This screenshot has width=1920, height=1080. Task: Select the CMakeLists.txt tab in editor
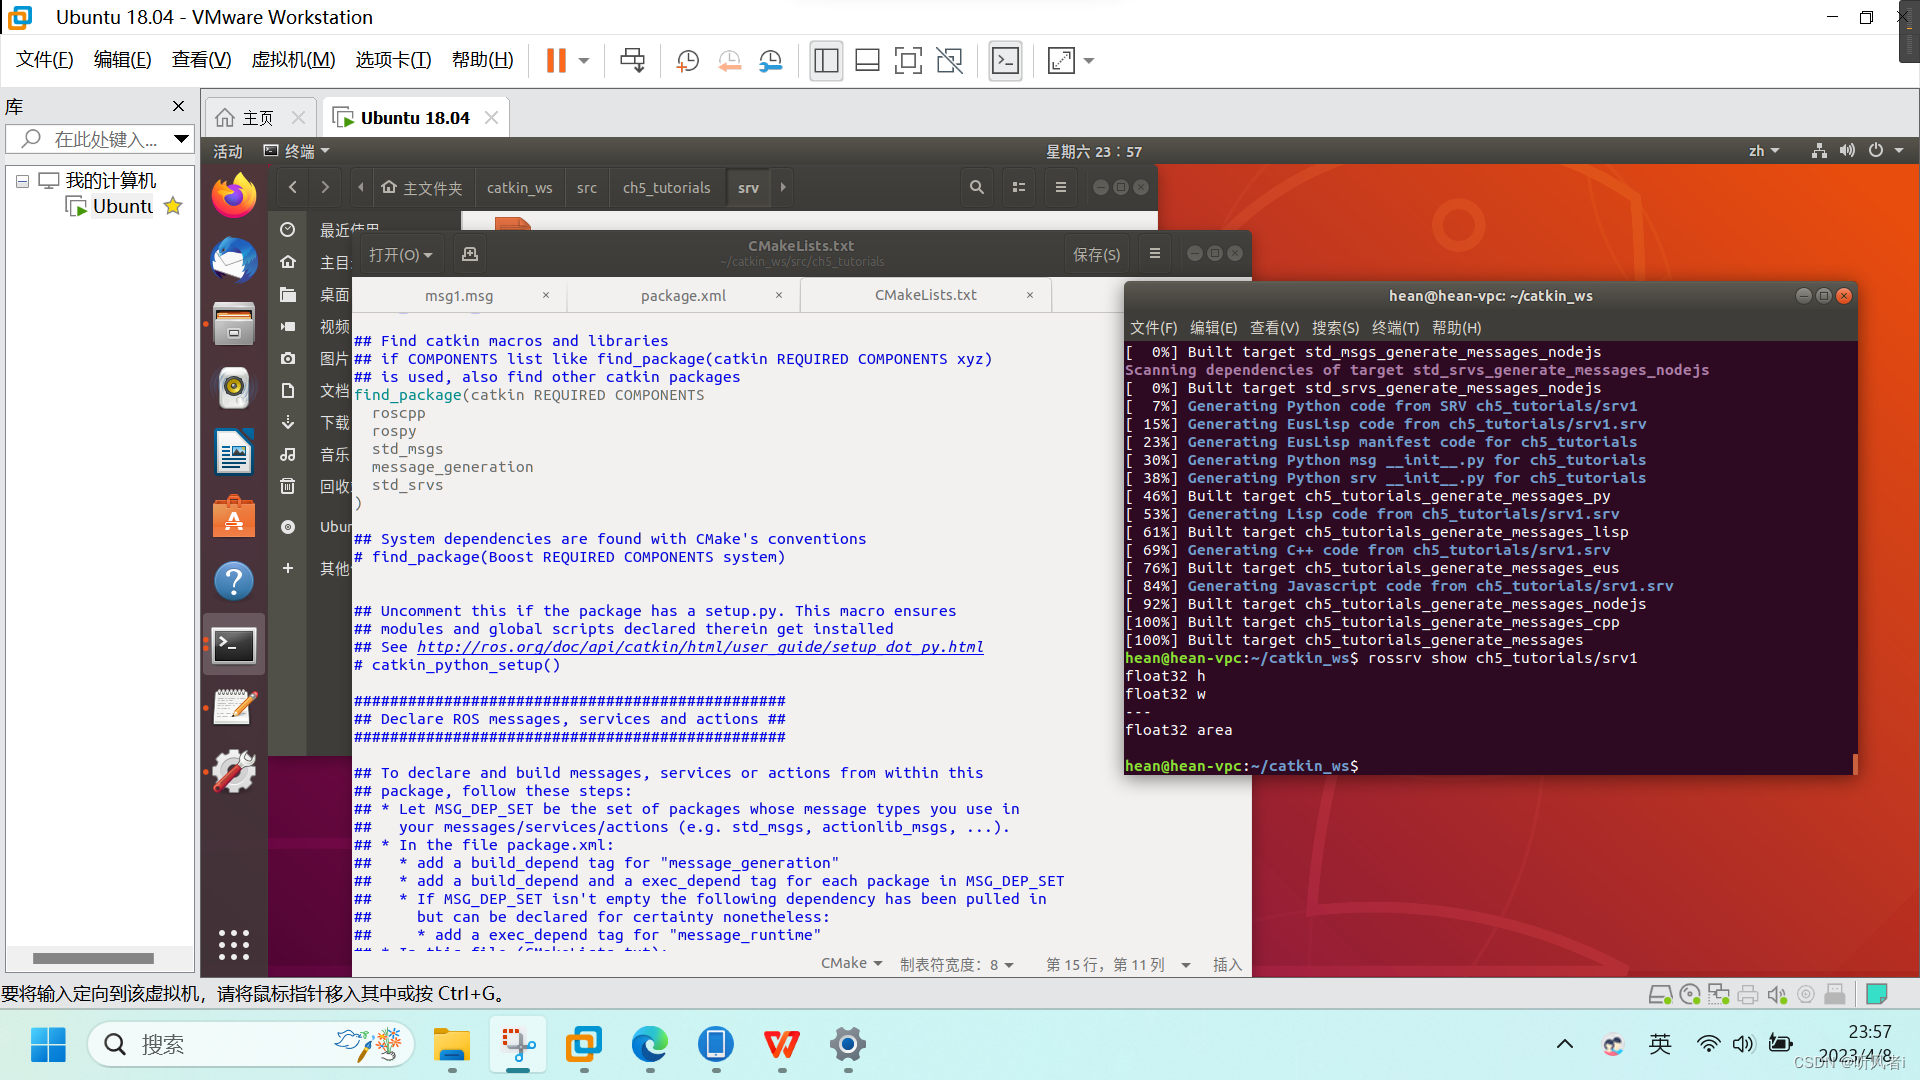(x=923, y=295)
